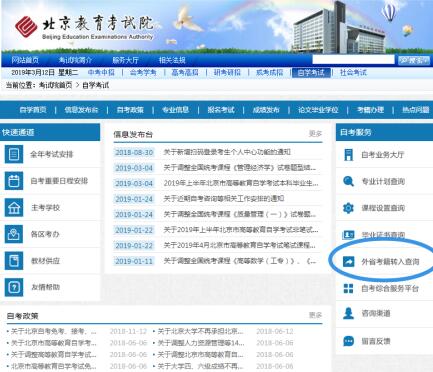Open the 全年考试安排 document icon
433x372 pixels.
point(14,154)
